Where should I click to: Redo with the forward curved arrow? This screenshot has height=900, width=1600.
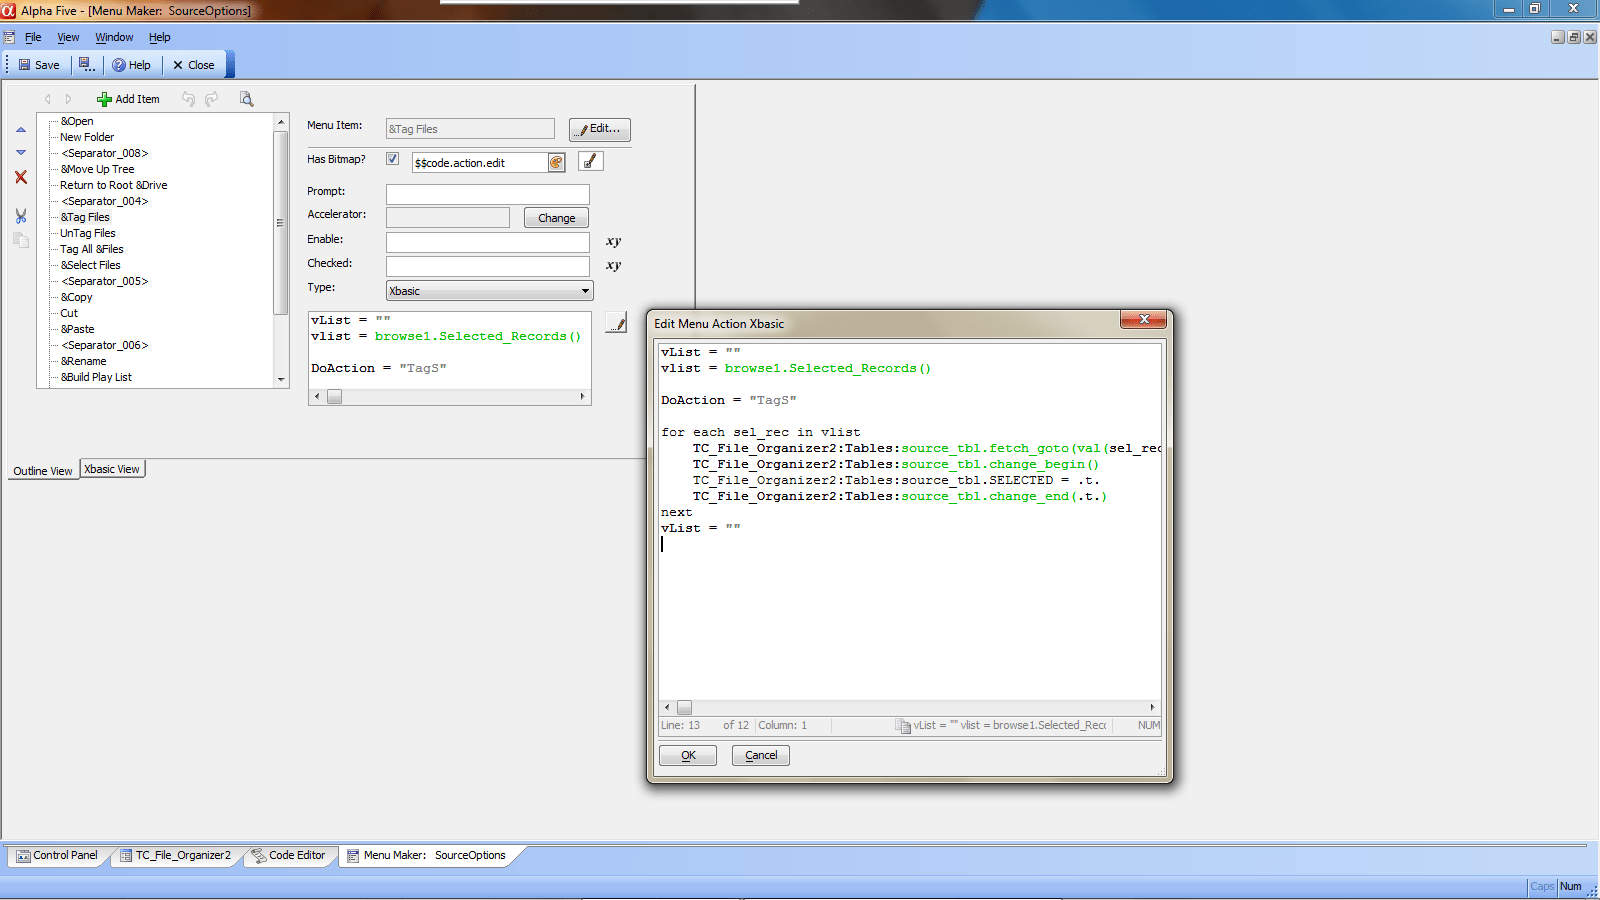pos(211,99)
